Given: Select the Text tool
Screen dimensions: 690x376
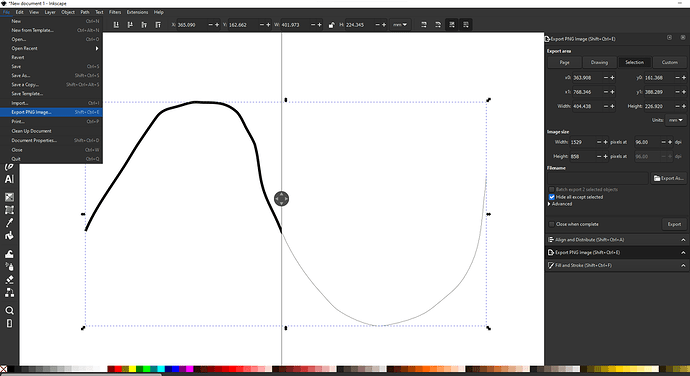Looking at the screenshot, I should tap(9, 179).
